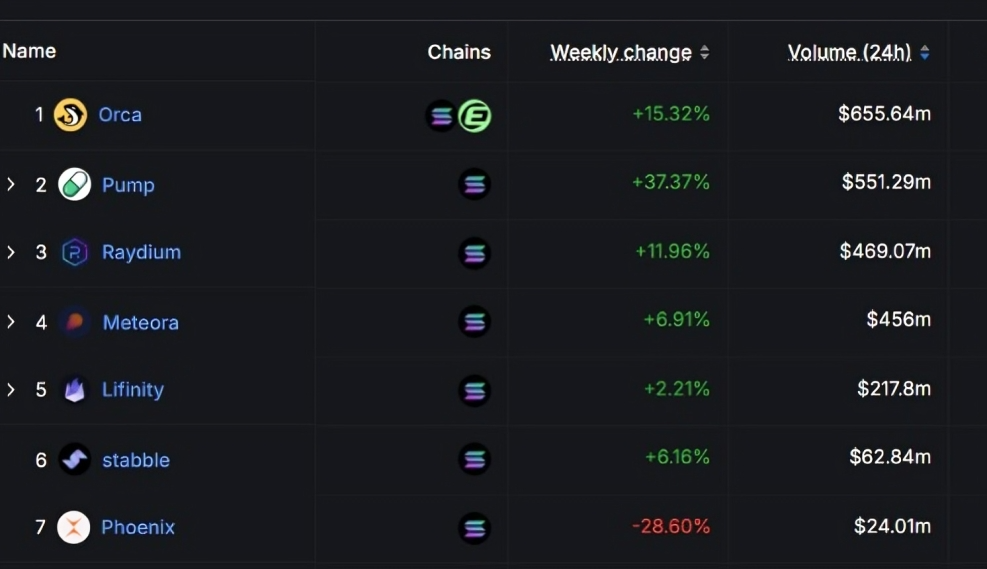Click the Pump pill logo icon

[75, 184]
